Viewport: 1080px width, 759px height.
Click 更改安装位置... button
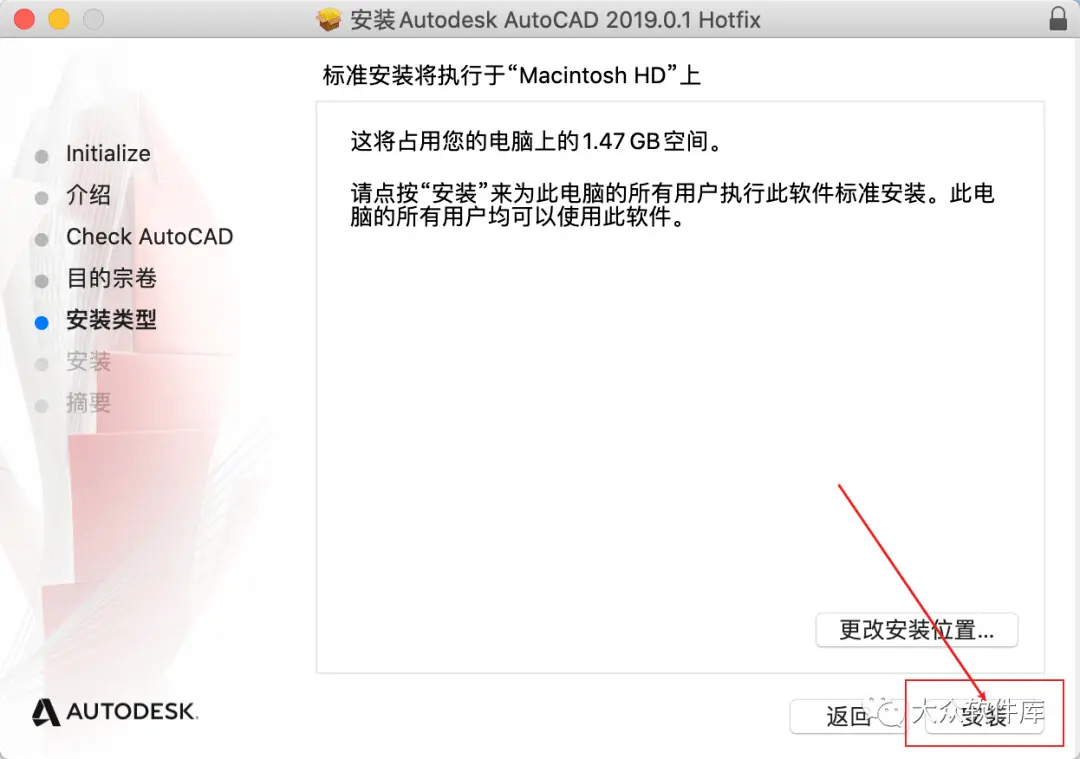point(916,630)
